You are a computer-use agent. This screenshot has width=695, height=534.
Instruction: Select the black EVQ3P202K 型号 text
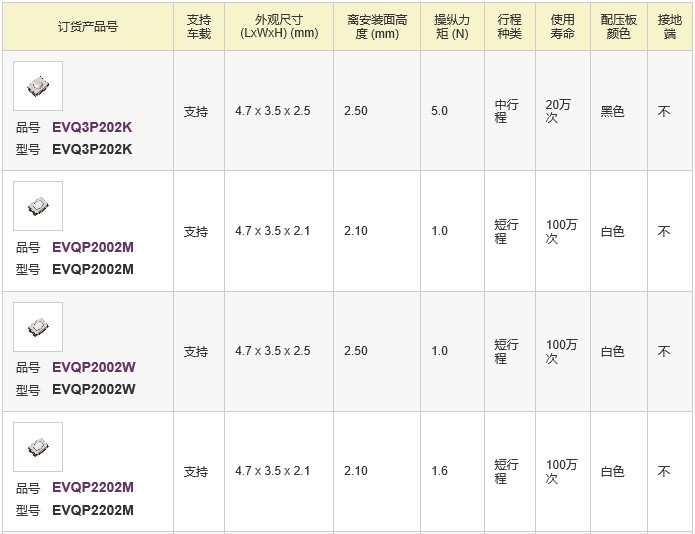click(92, 149)
